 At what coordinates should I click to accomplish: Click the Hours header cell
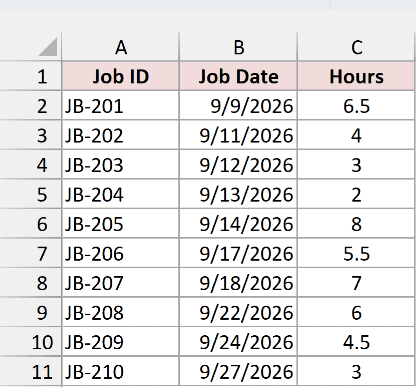coord(356,76)
